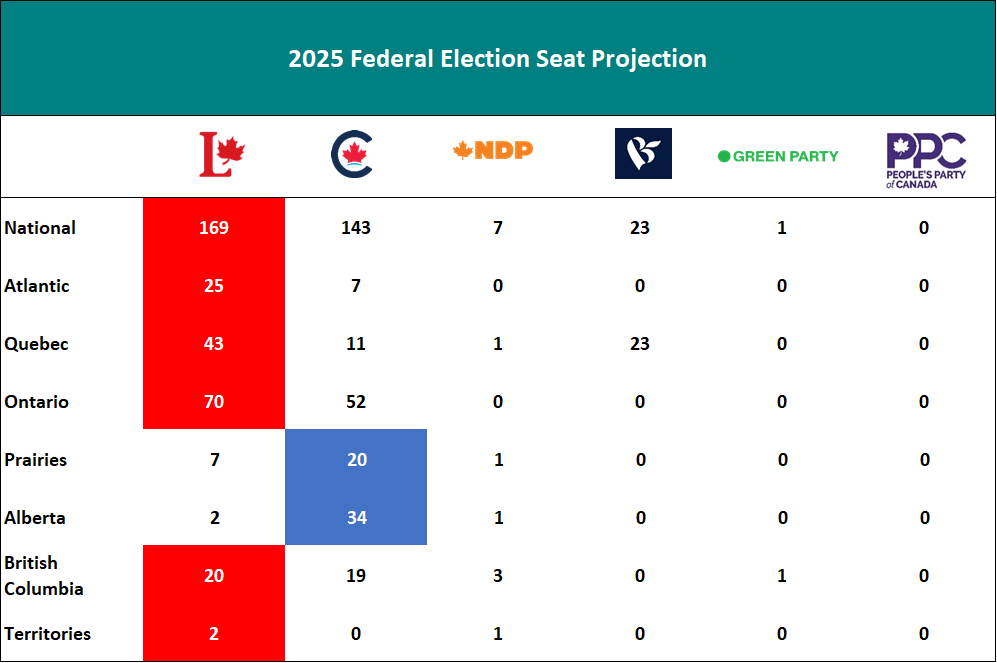The width and height of the screenshot is (997, 663).
Task: Select the Ontario Conservative count 52
Action: [x=356, y=402]
